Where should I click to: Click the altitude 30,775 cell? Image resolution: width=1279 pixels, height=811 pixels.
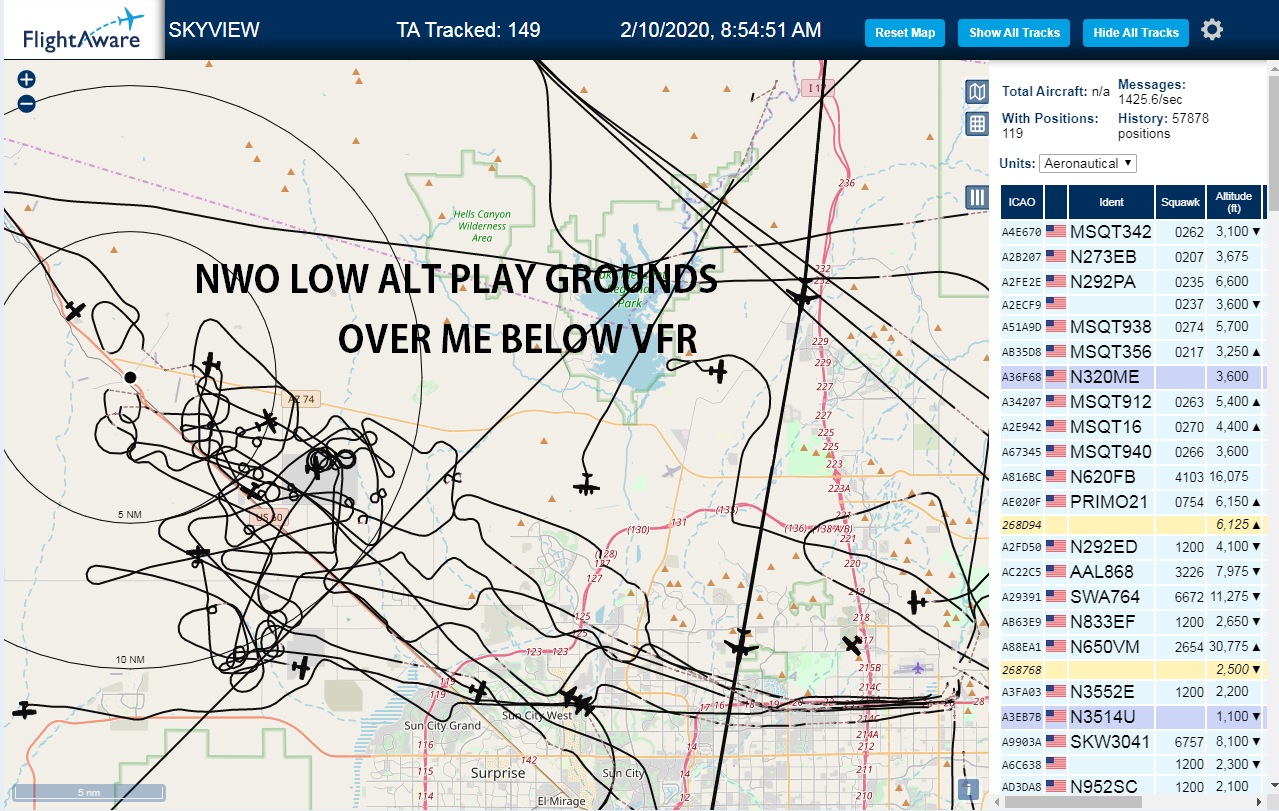pos(1233,647)
